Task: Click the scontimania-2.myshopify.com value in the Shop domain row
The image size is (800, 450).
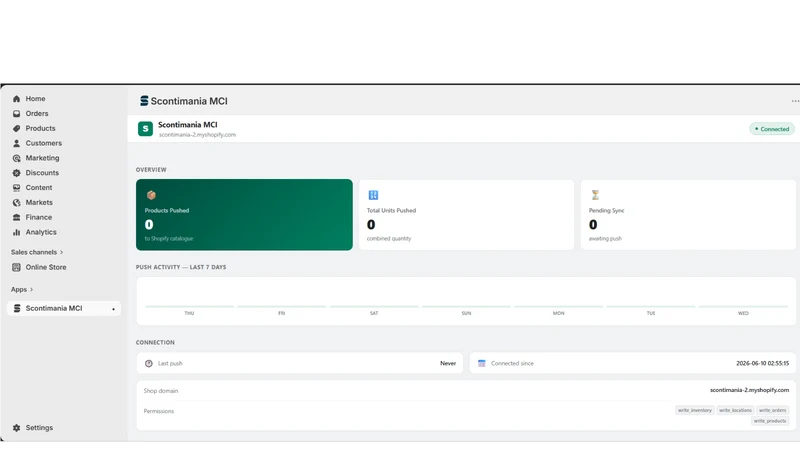Action: click(749, 390)
